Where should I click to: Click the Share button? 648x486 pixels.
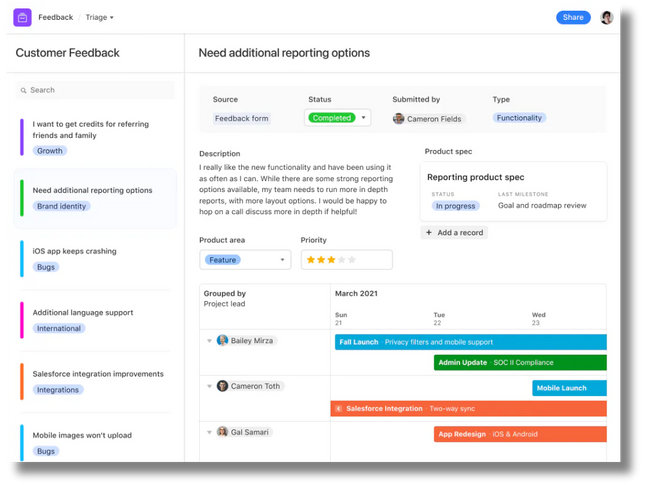click(x=573, y=17)
